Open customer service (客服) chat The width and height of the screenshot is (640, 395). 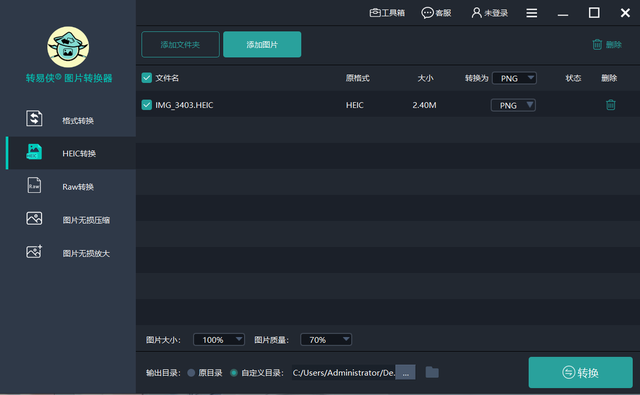[x=427, y=13]
